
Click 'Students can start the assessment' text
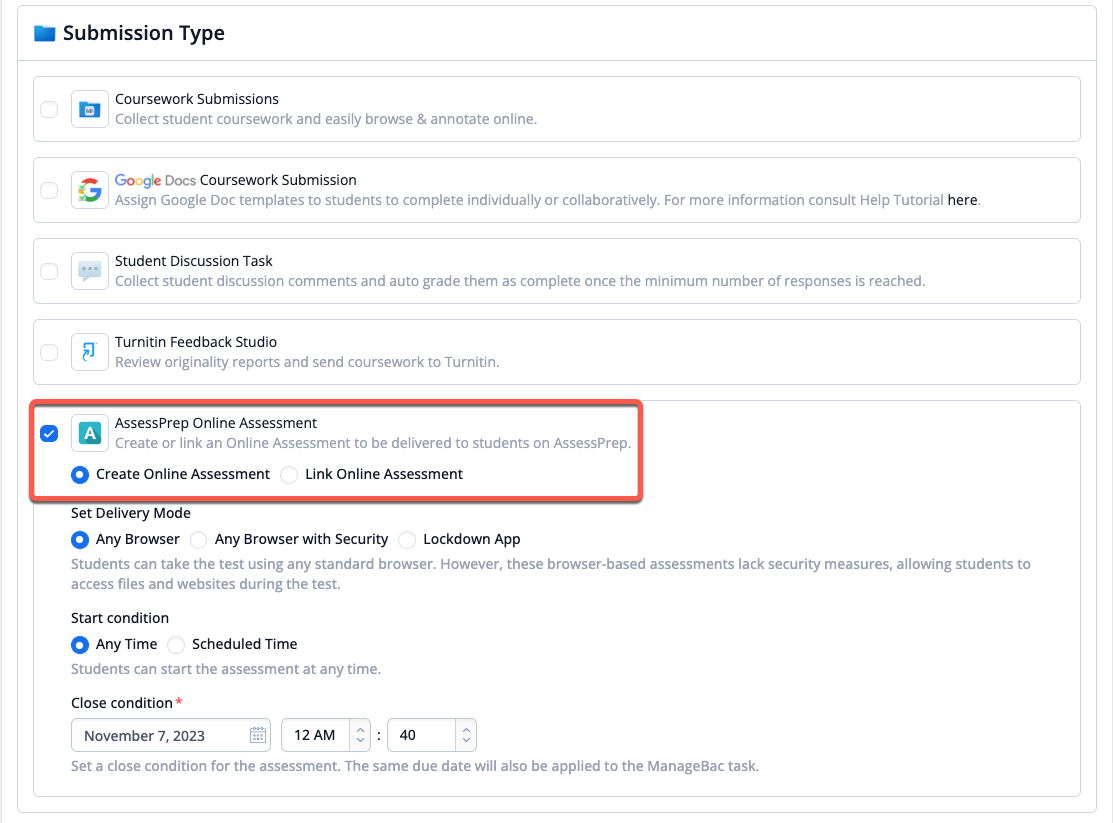click(x=226, y=669)
